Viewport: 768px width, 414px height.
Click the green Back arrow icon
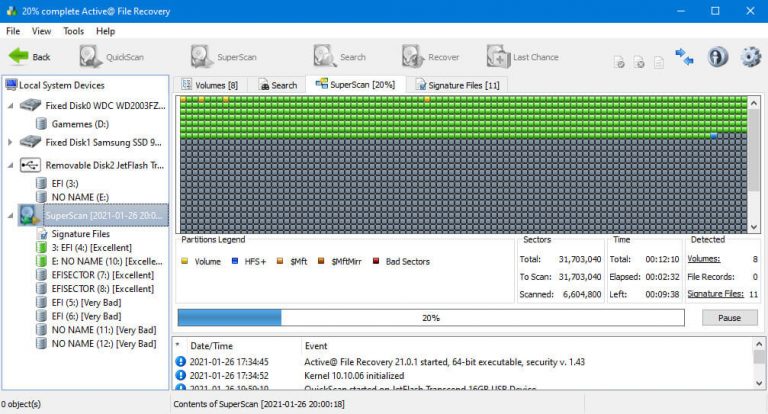(19, 57)
